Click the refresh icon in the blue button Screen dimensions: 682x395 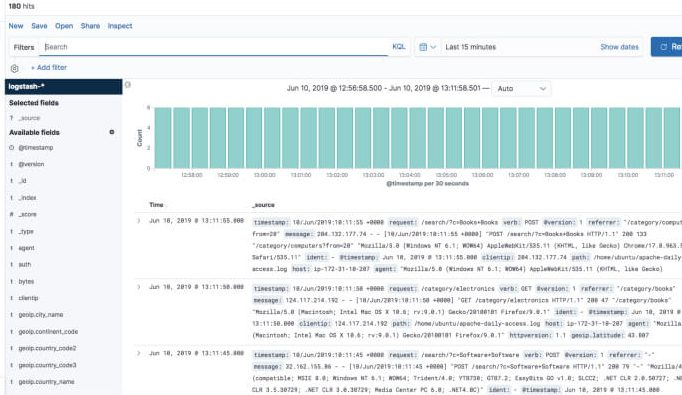(664, 47)
